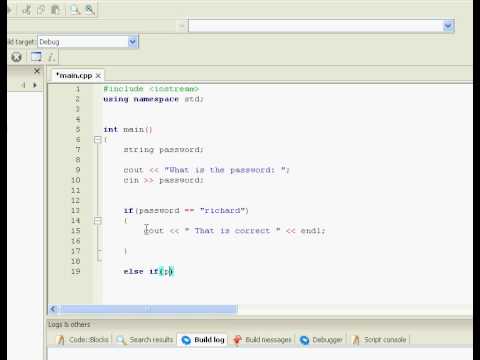Viewport: 480px width, 360px height.
Task: Close the main.cpp editor tab
Action: click(98, 76)
